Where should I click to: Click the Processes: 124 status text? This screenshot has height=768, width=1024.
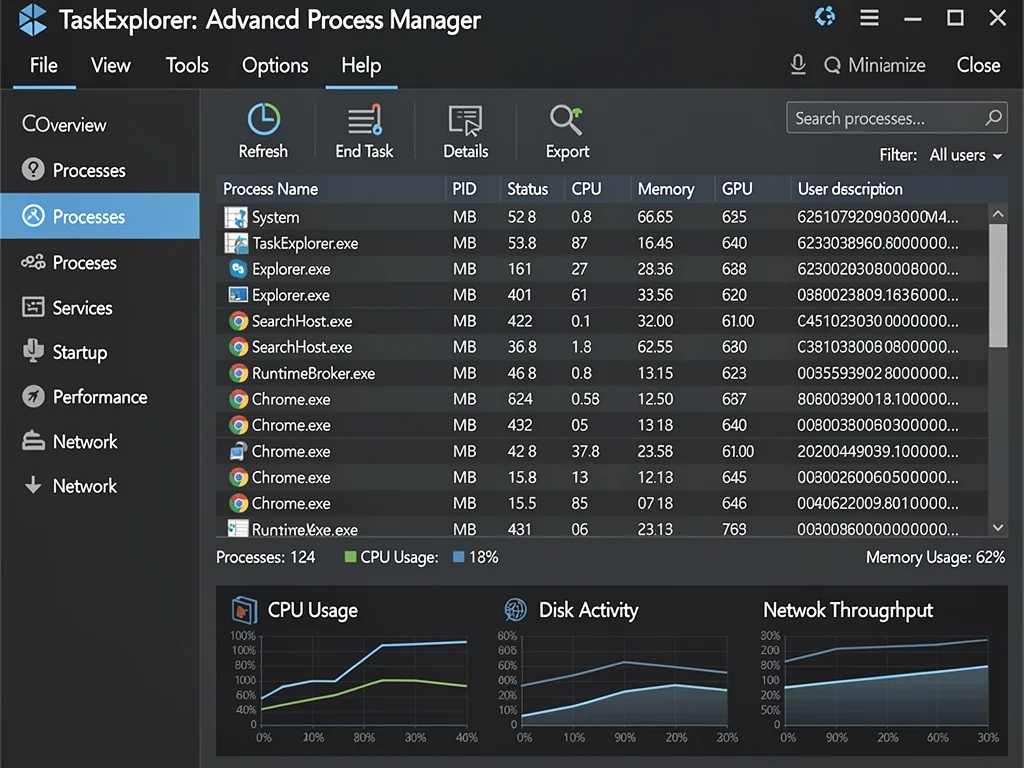[x=265, y=557]
